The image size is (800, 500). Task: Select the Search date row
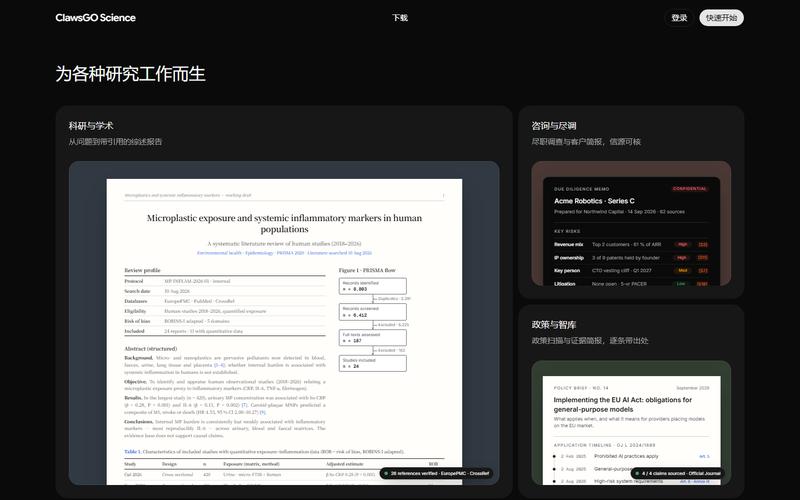coord(224,291)
